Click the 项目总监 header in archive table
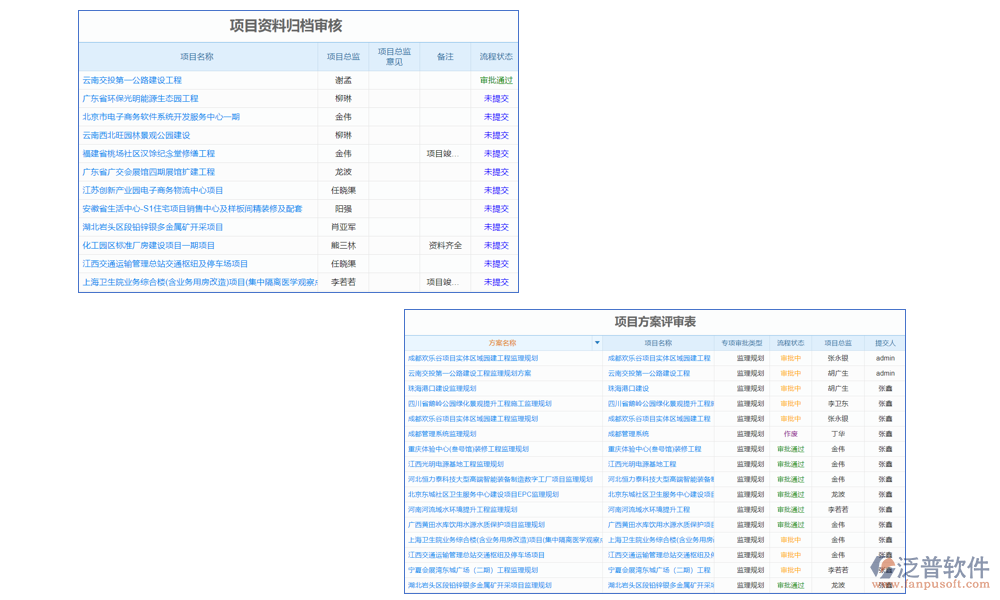This screenshot has width=1000, height=600. 343,57
